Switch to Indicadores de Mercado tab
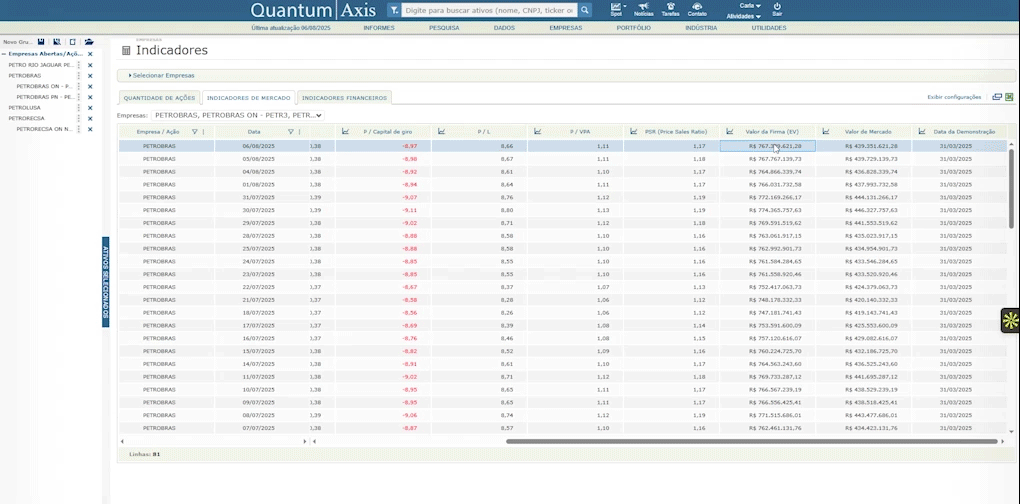 pyautogui.click(x=248, y=98)
